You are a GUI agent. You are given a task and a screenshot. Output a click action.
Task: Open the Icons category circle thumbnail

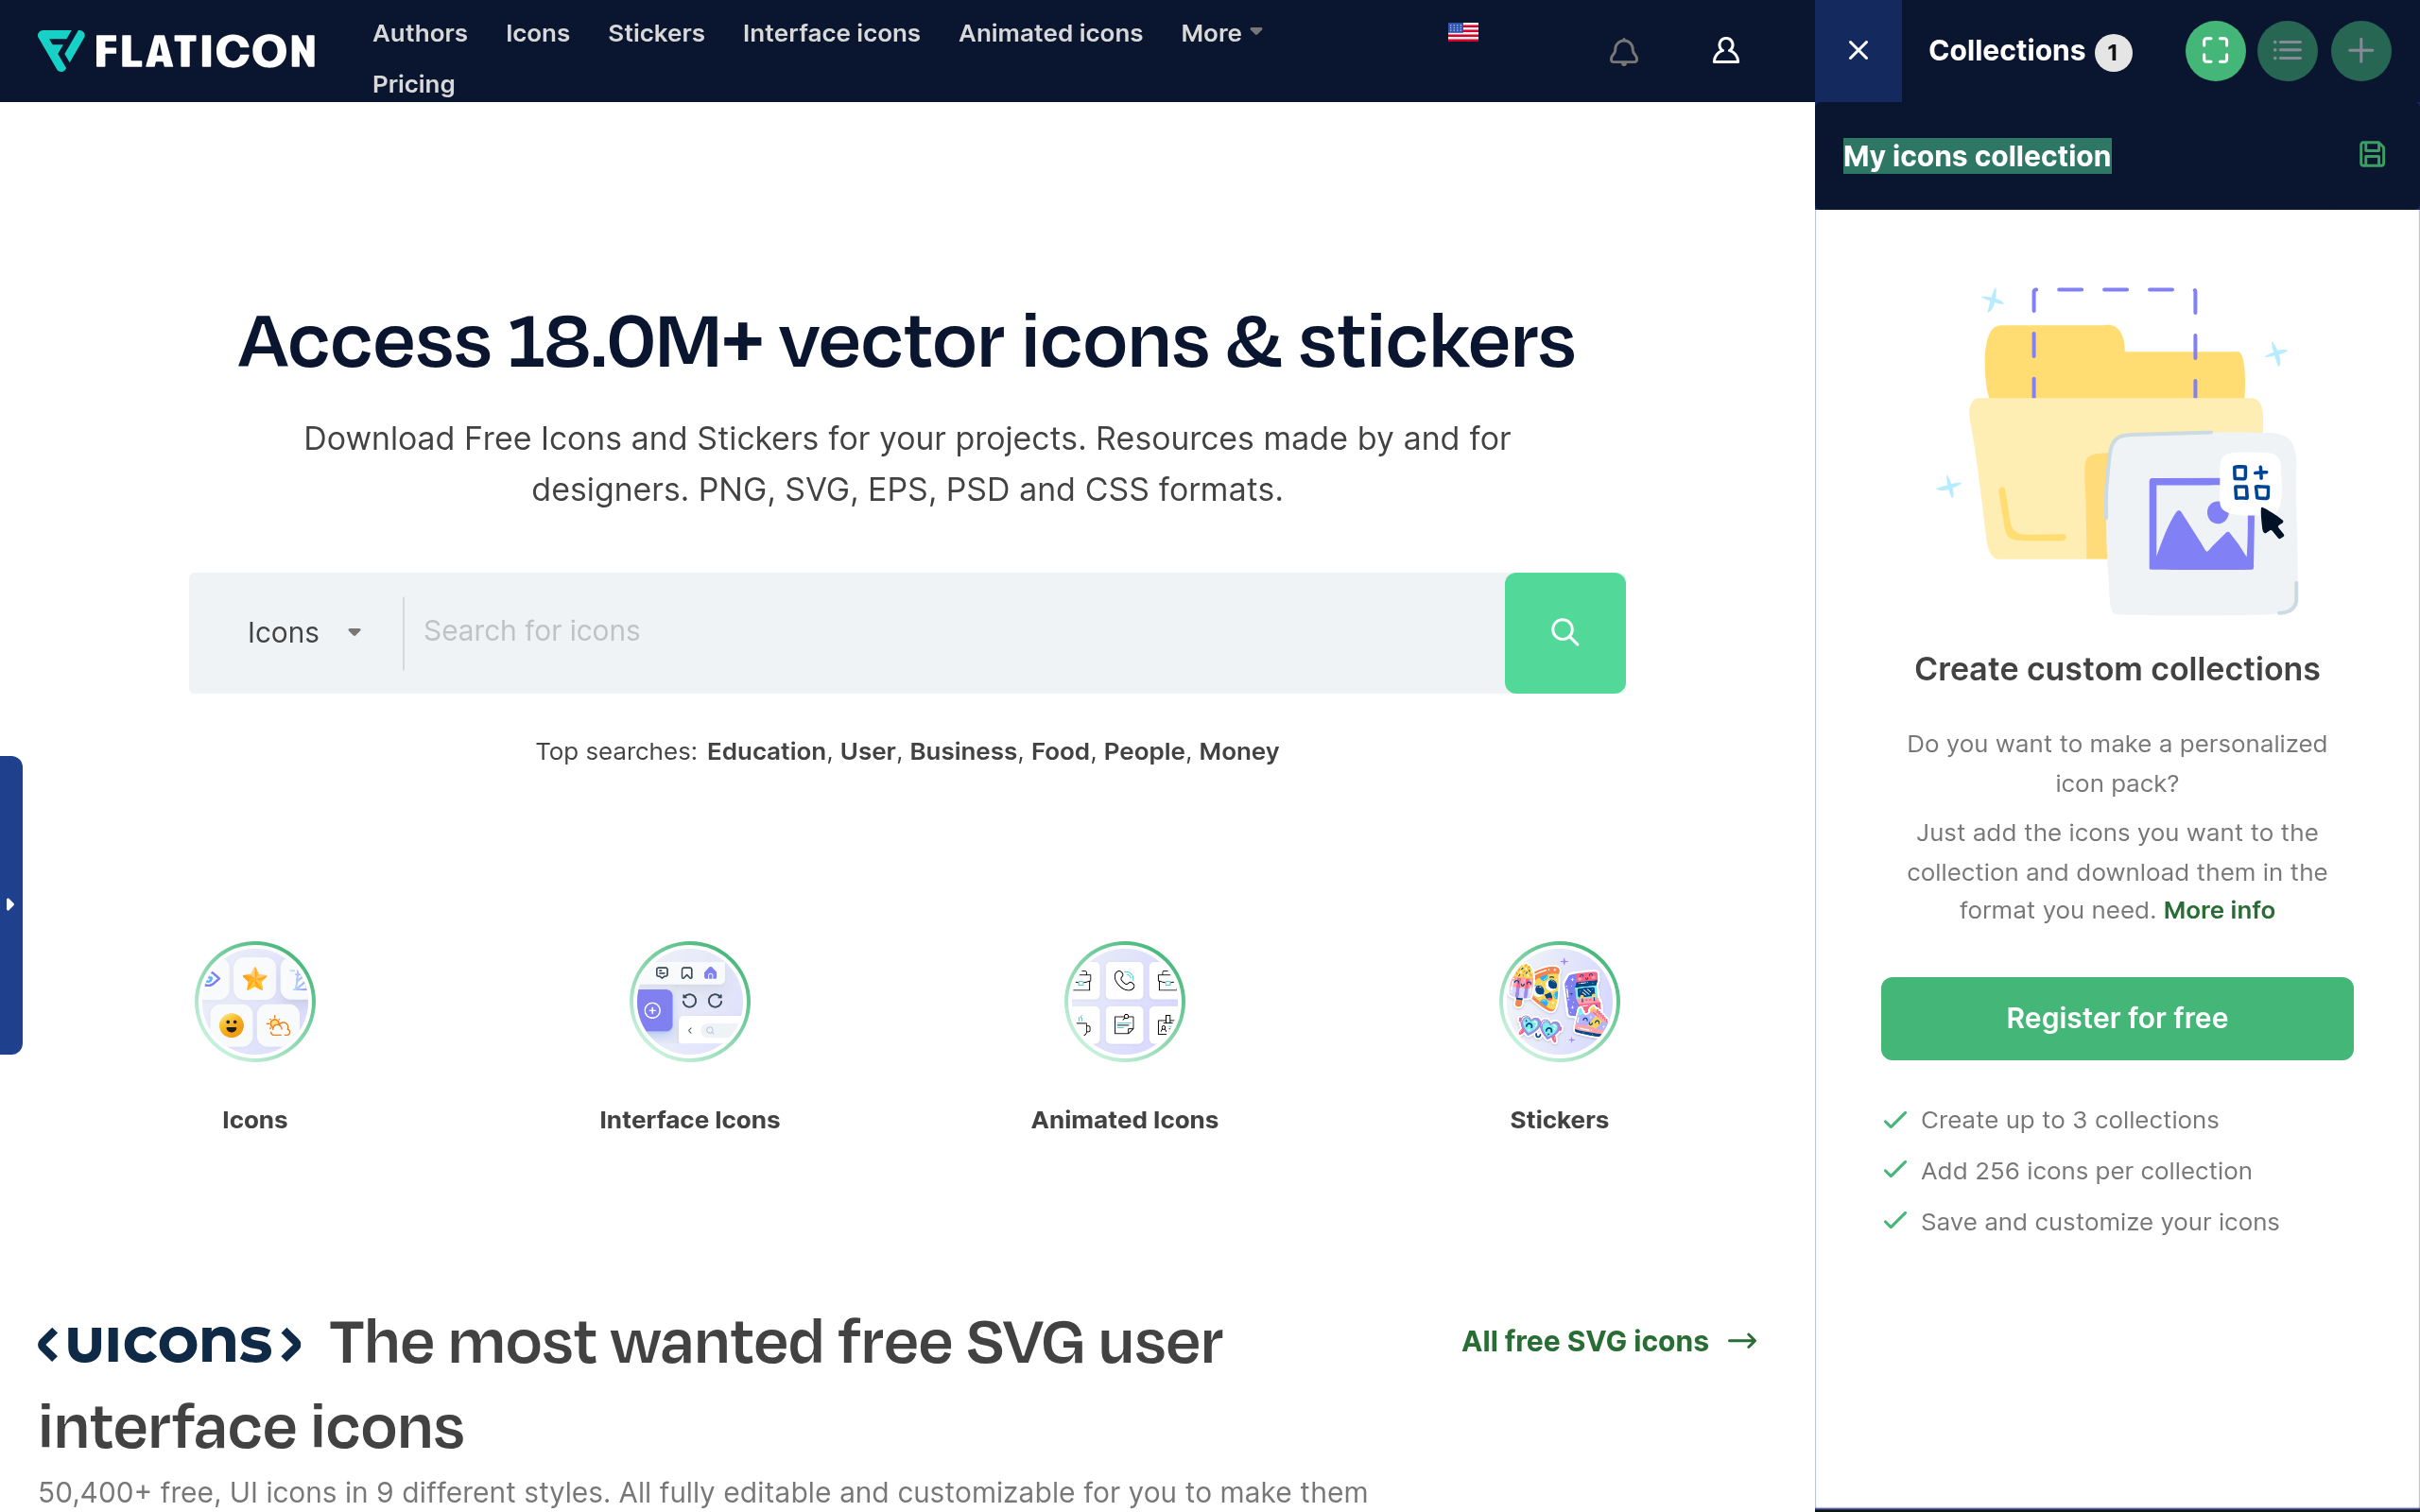(x=255, y=1001)
